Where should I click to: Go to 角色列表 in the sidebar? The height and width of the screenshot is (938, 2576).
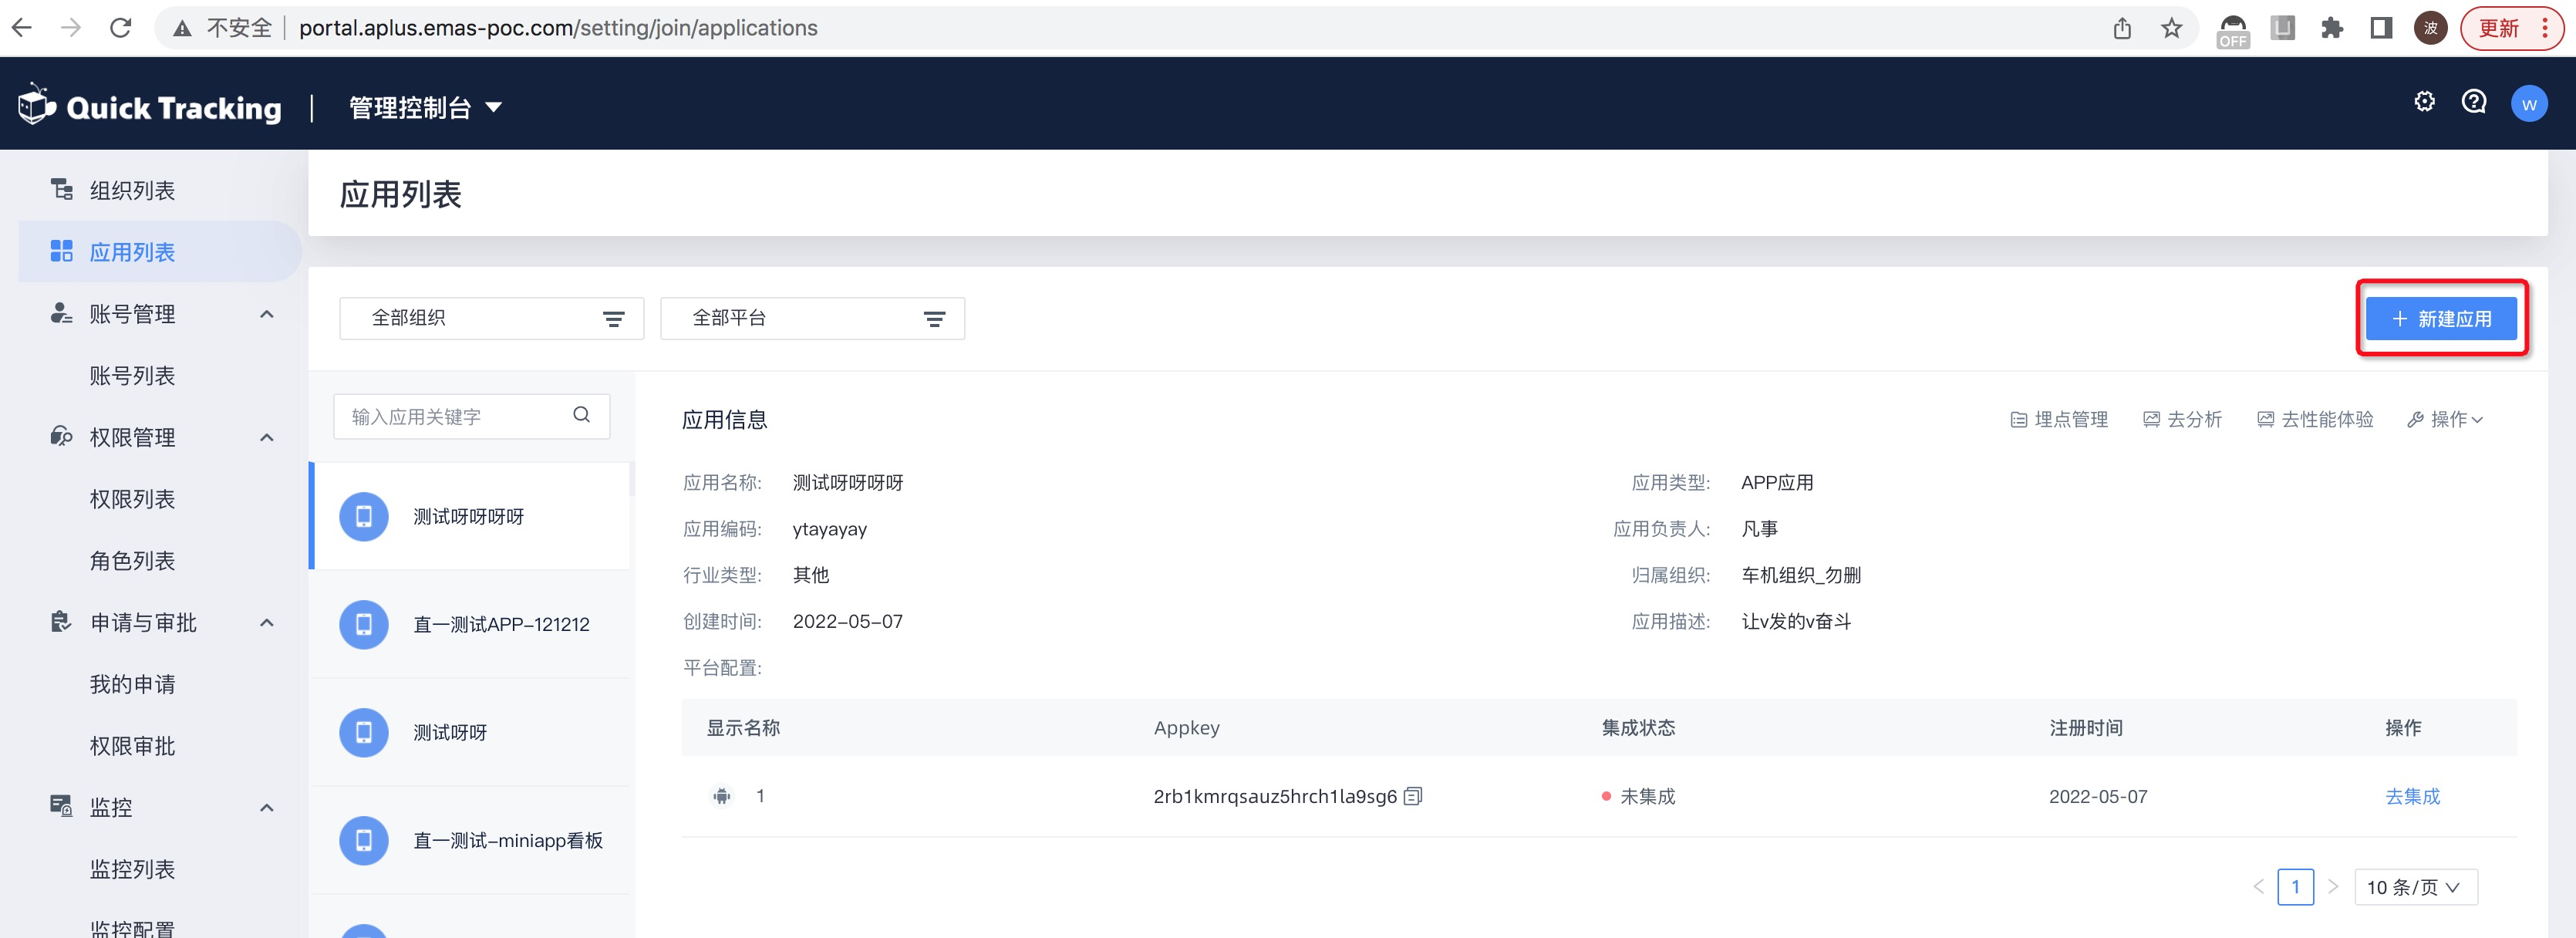pos(132,561)
